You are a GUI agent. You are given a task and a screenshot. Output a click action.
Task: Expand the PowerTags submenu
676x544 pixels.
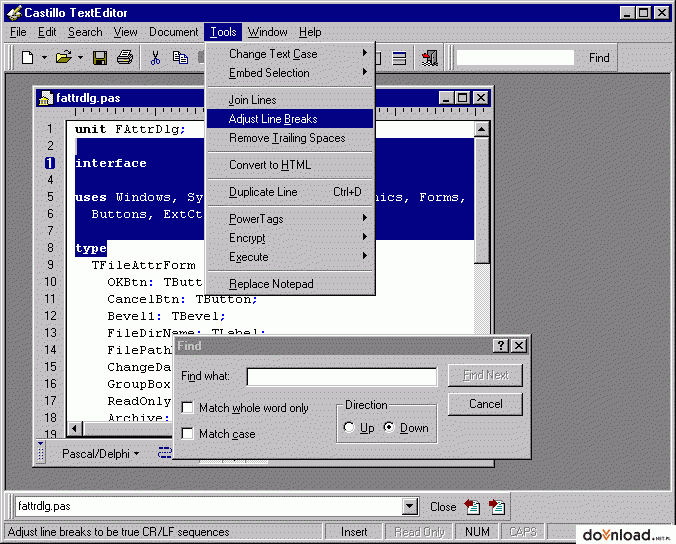point(291,219)
